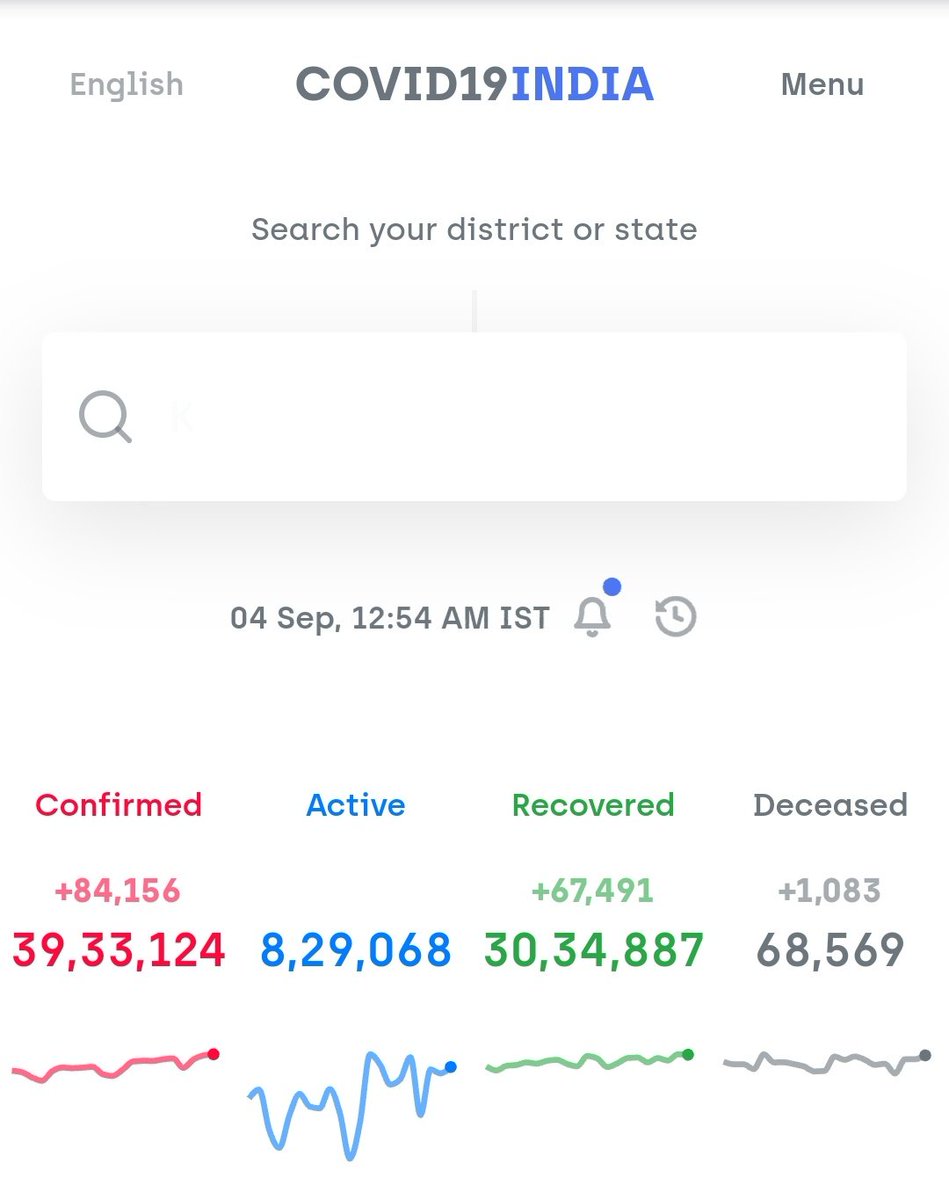Image resolution: width=949 pixels, height=1200 pixels.
Task: Select the Recovered statistic label
Action: point(593,805)
